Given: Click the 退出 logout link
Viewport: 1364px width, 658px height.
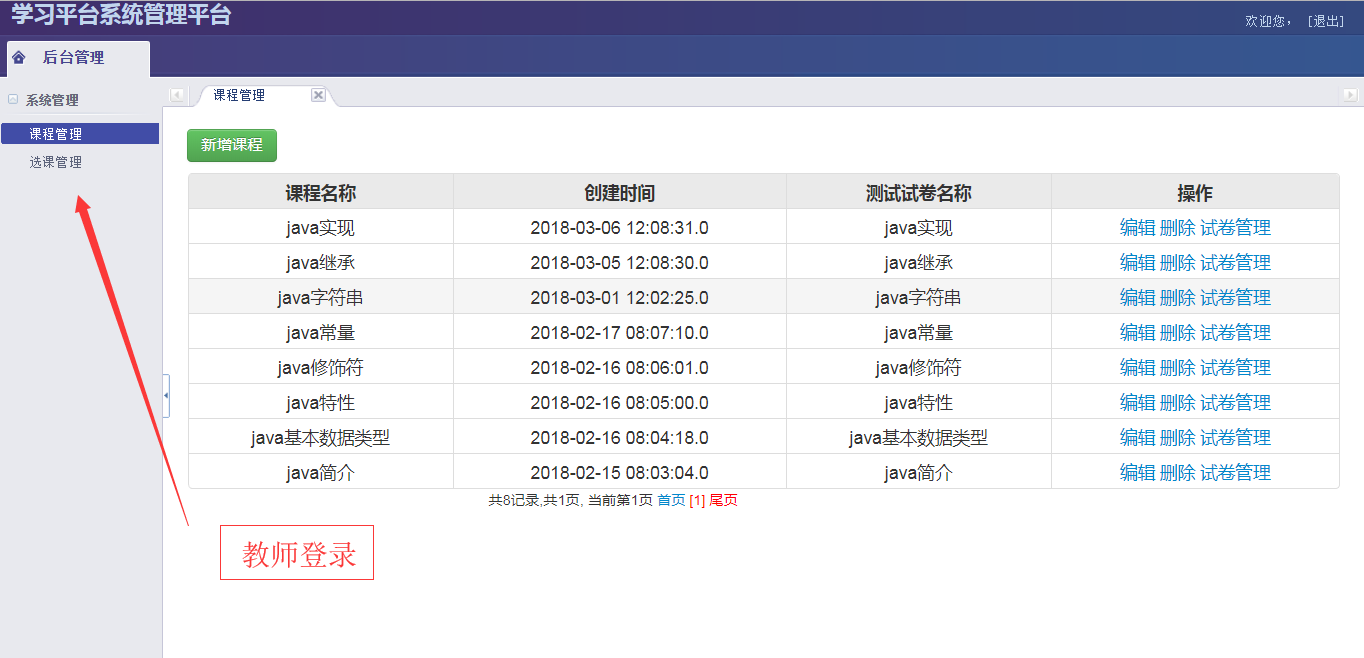Looking at the screenshot, I should coord(1326,21).
